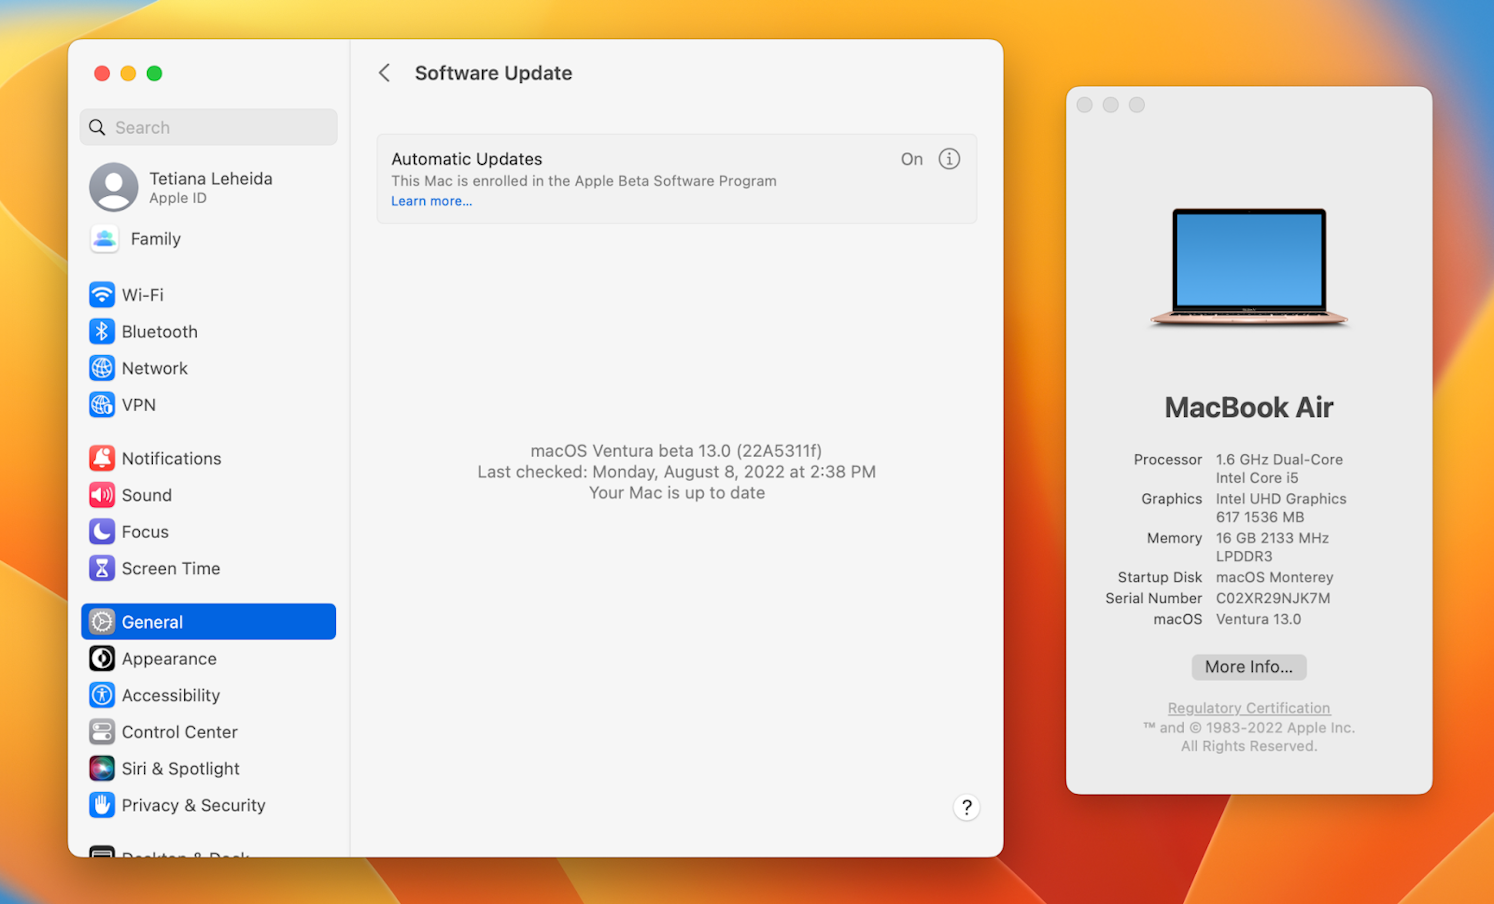Open Focus settings
Screen dimensions: 1494x904
[143, 531]
